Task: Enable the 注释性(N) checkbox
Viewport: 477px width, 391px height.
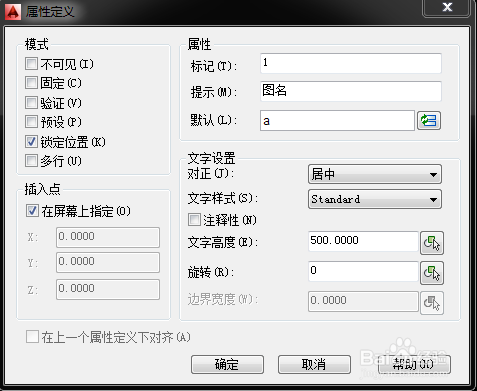Action: (x=194, y=220)
